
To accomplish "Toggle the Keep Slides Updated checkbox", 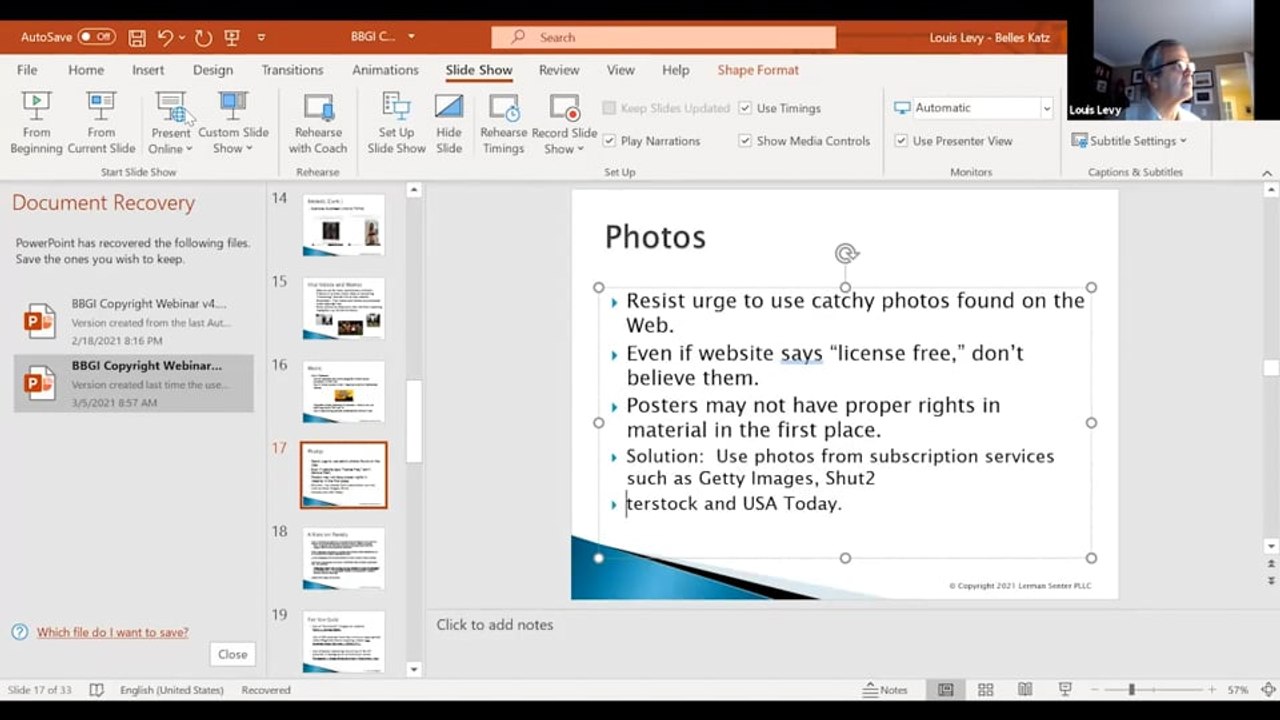I will coord(609,108).
